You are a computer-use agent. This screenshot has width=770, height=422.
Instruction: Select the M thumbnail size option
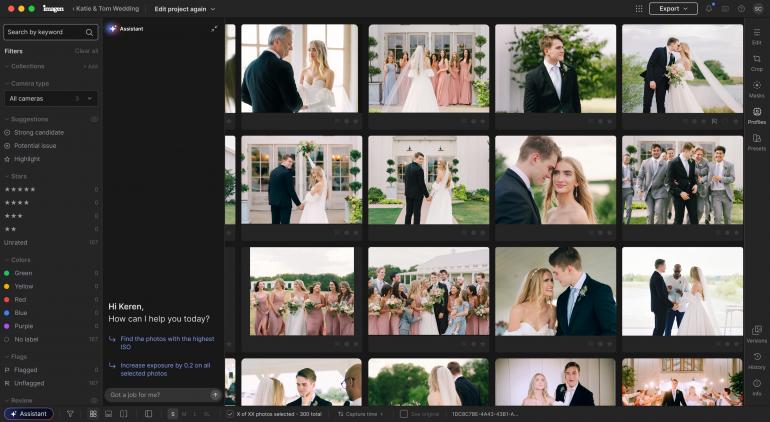[184, 414]
